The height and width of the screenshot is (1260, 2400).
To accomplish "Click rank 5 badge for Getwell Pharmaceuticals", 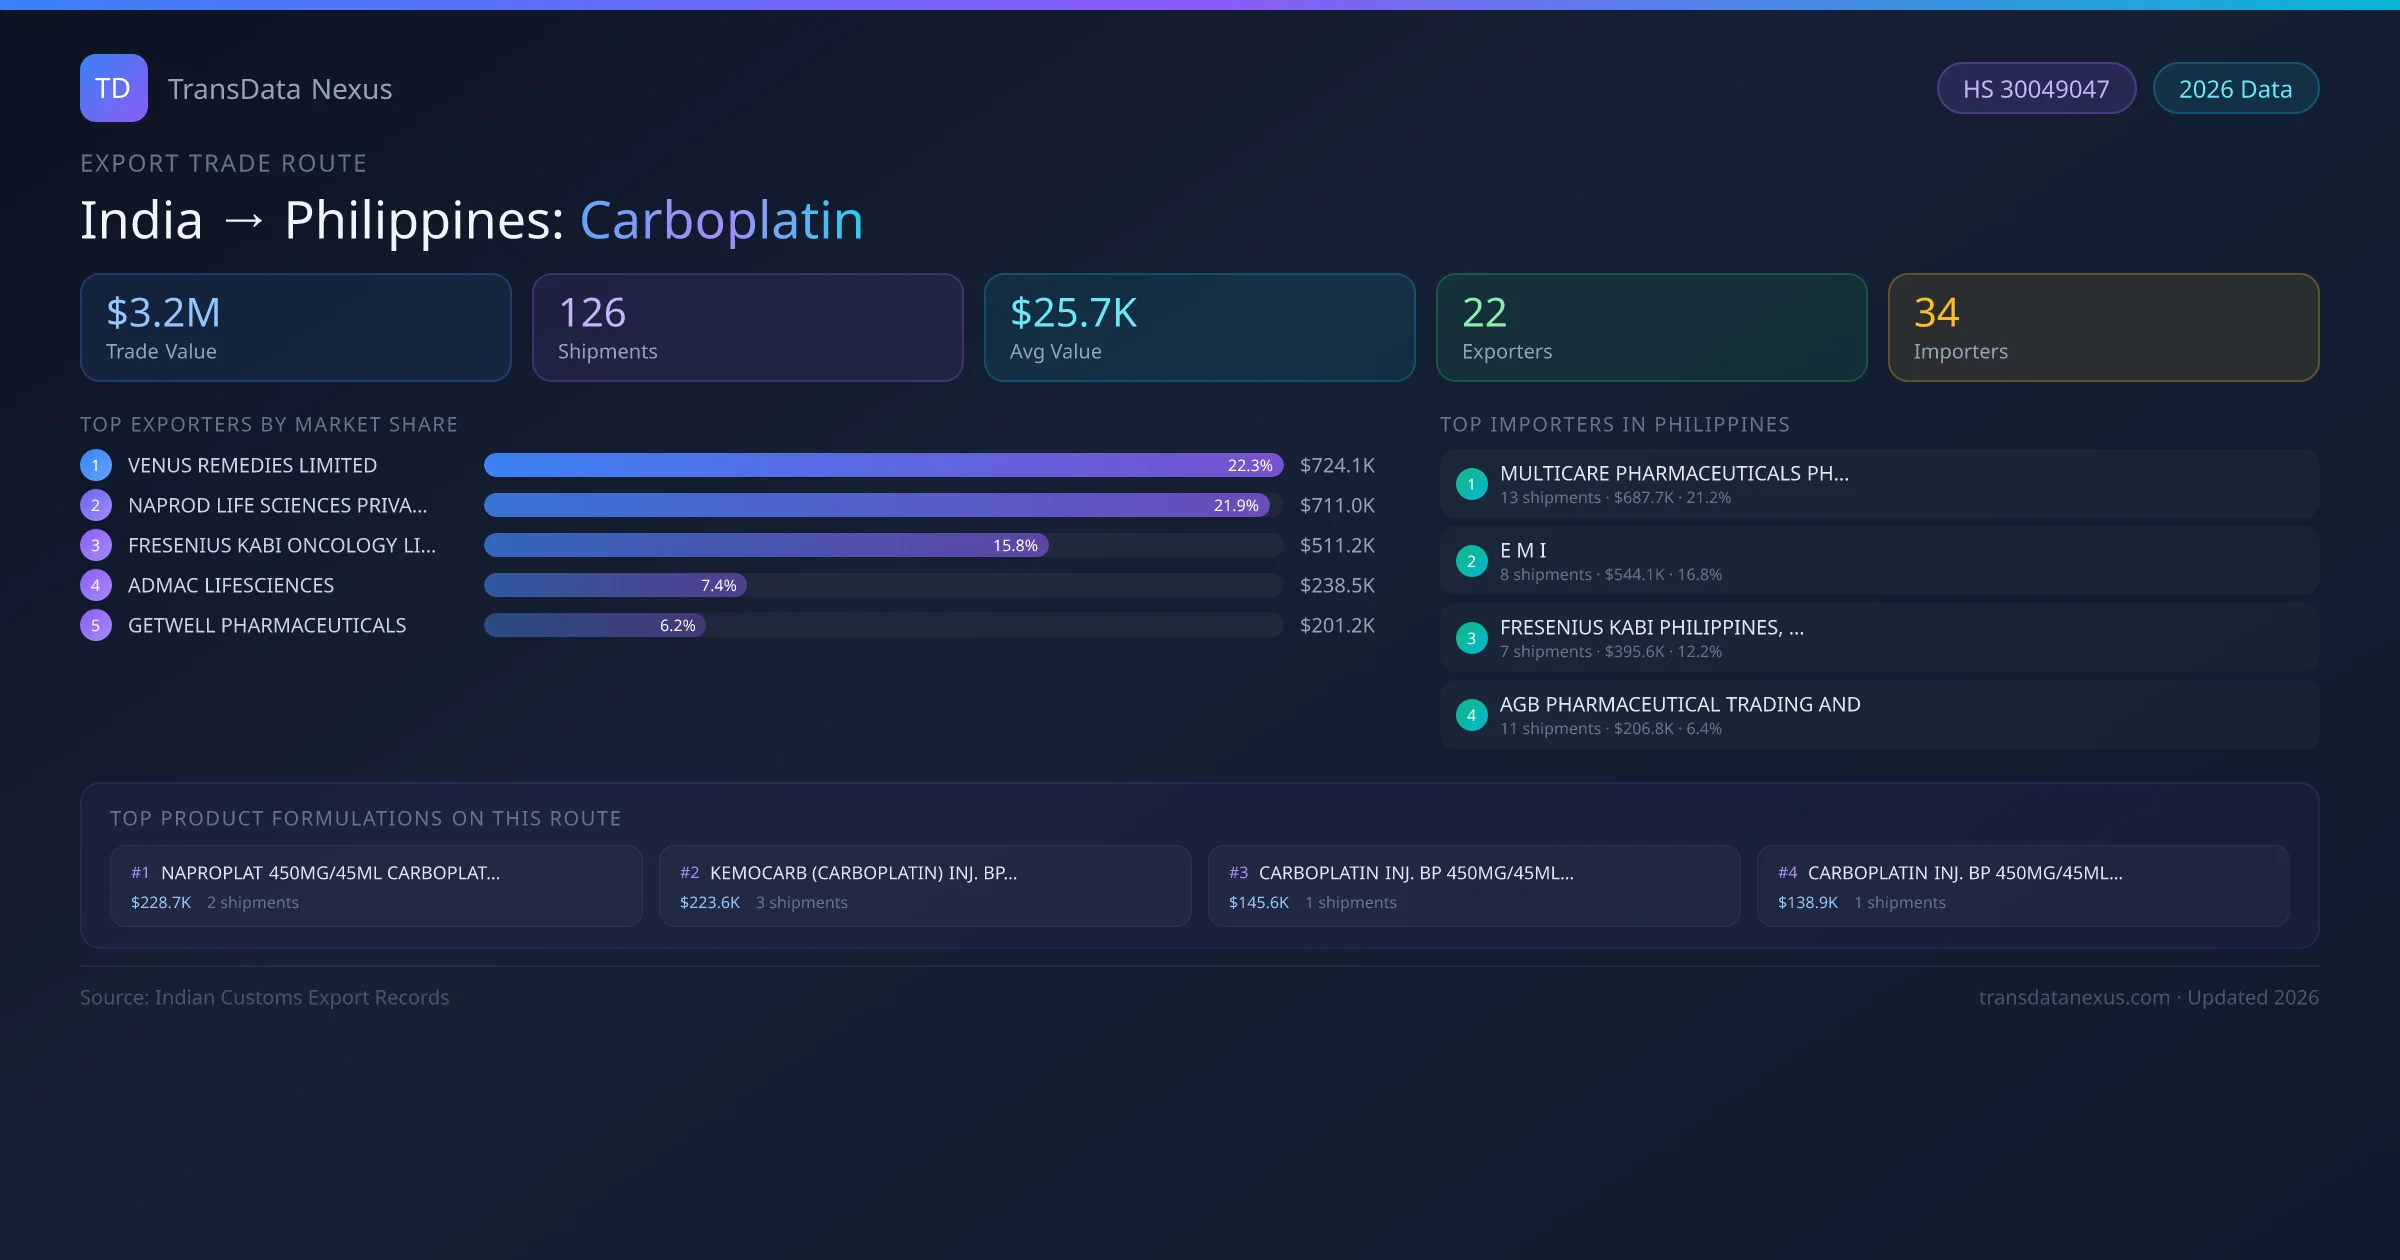I will click(x=95, y=625).
